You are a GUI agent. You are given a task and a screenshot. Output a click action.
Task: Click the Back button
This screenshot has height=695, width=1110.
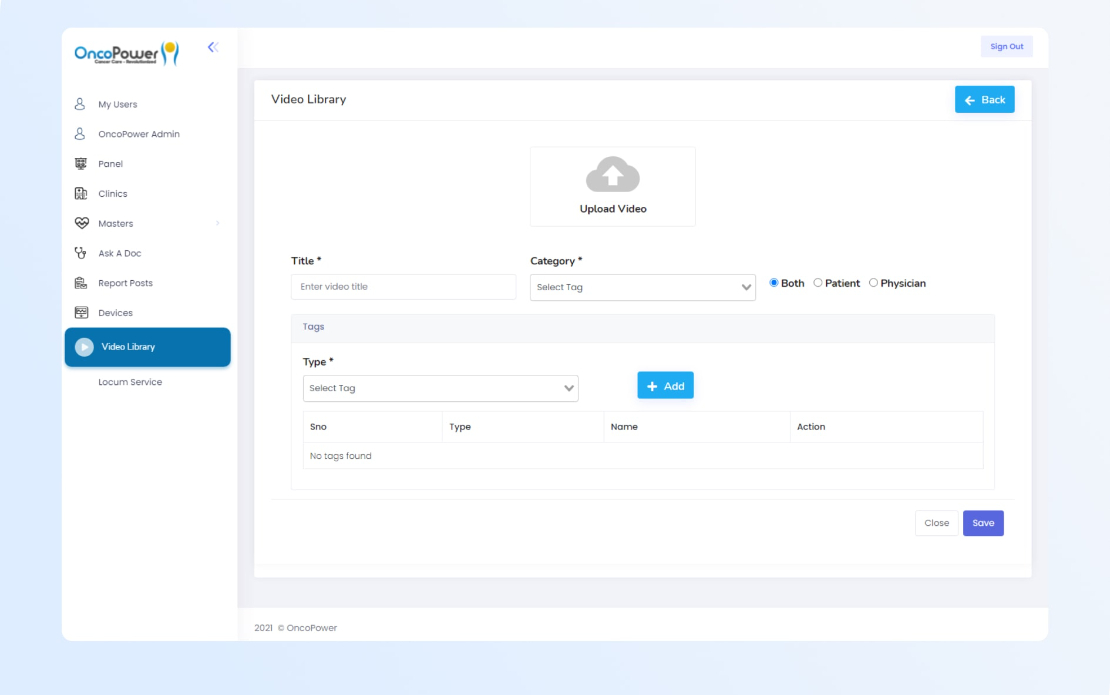click(985, 100)
